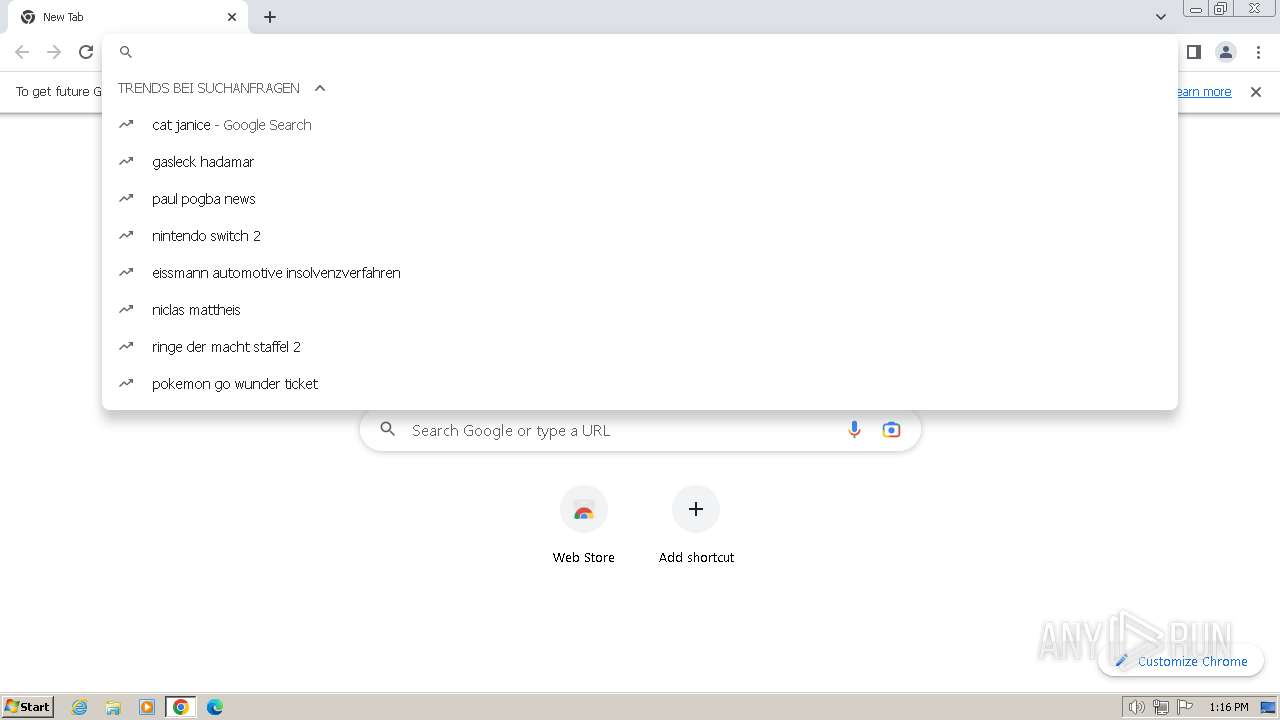1280x720 pixels.
Task: Dismiss the info bar with X
Action: tap(1256, 92)
